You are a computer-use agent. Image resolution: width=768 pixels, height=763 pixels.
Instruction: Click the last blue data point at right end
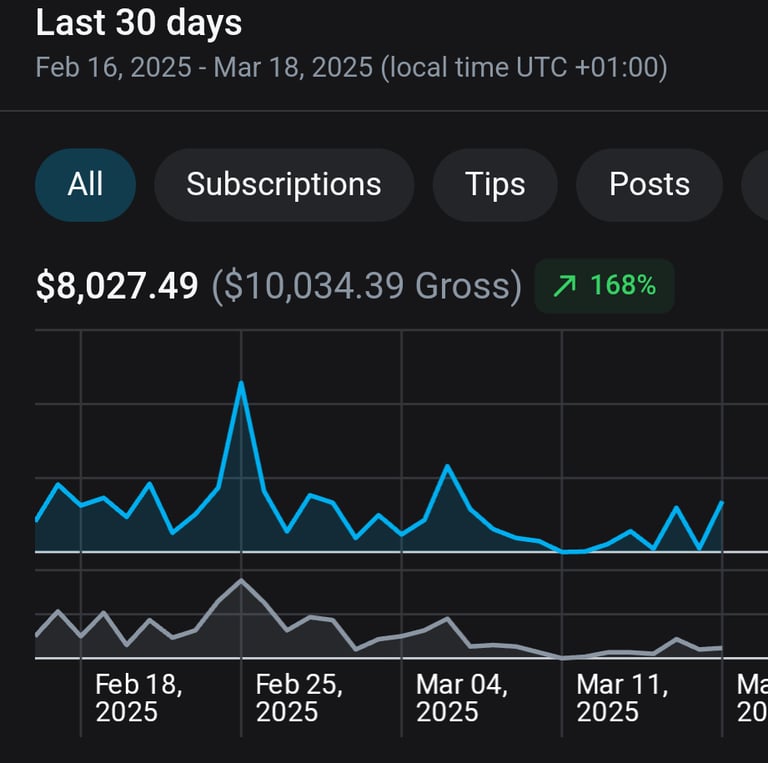(x=722, y=502)
